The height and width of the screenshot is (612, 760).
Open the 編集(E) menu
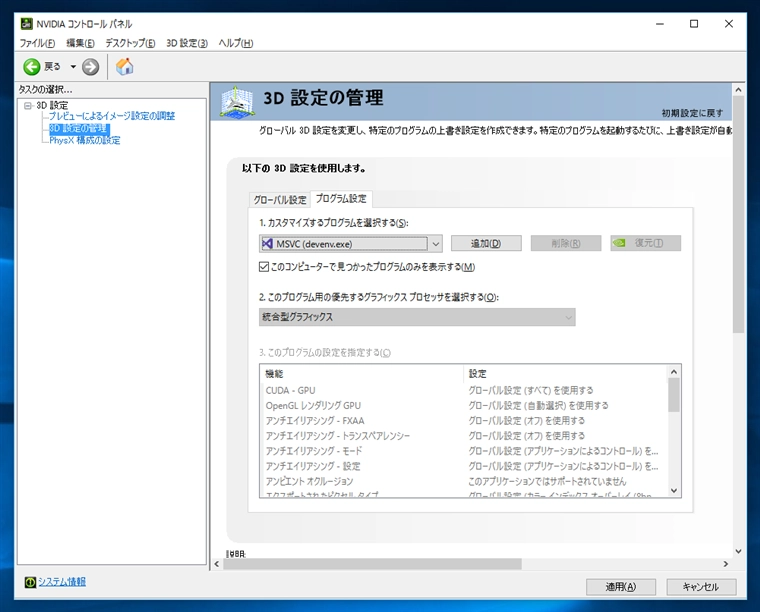point(80,43)
